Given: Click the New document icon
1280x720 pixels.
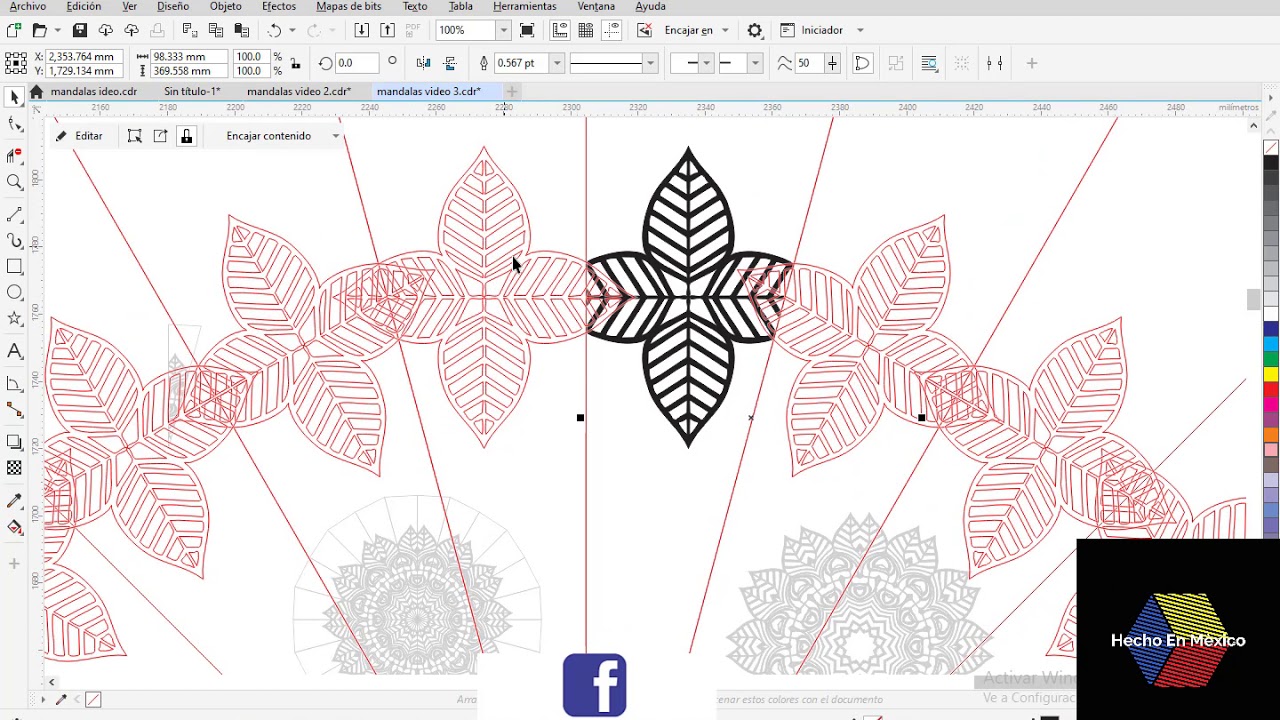Looking at the screenshot, I should pyautogui.click(x=14, y=30).
